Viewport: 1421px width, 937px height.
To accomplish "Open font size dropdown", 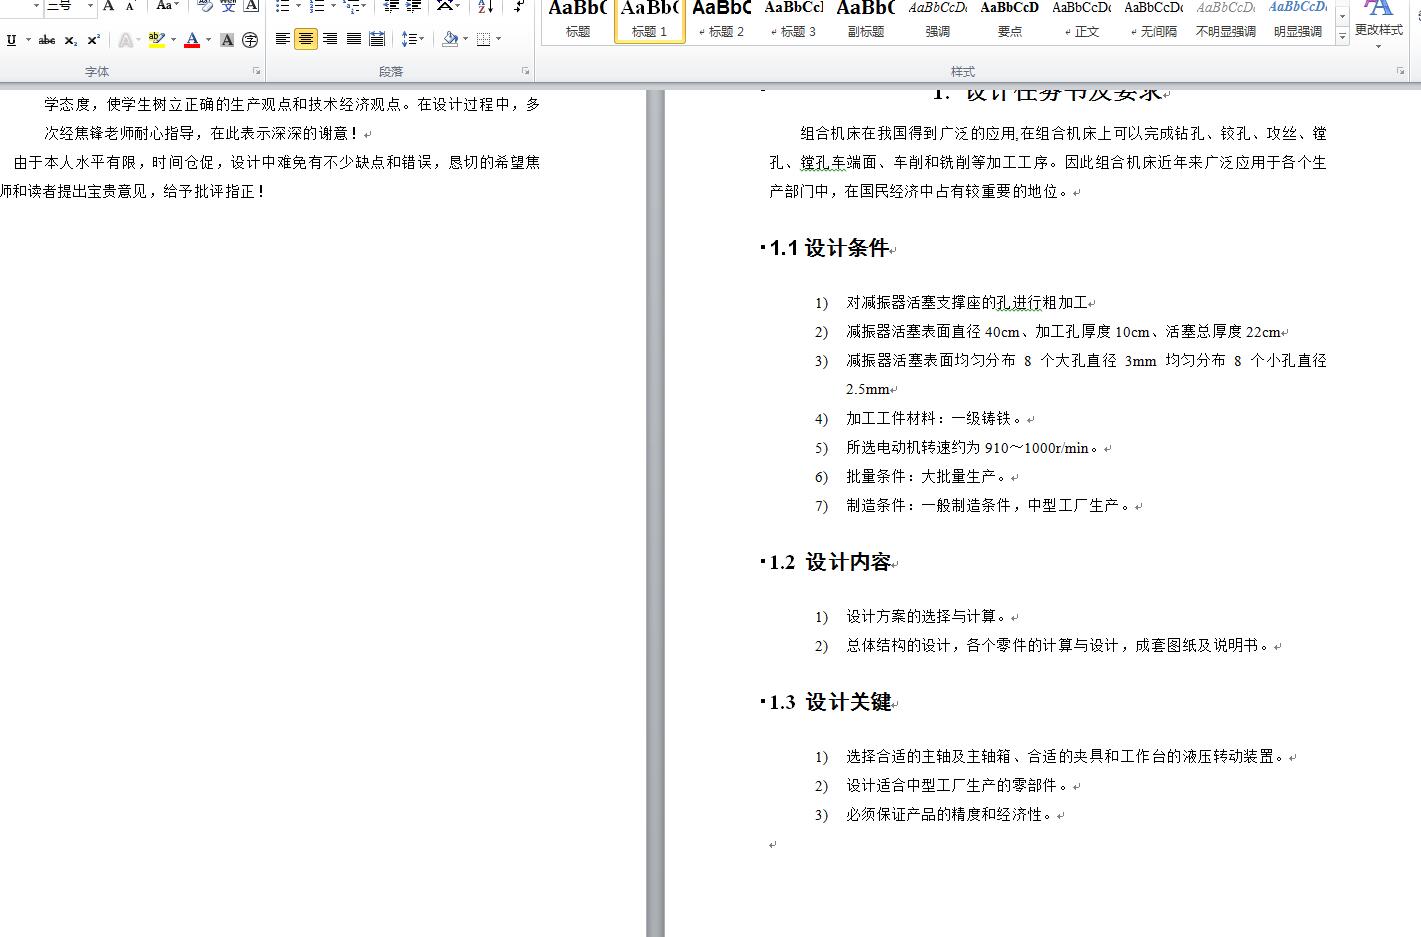I will pyautogui.click(x=89, y=6).
